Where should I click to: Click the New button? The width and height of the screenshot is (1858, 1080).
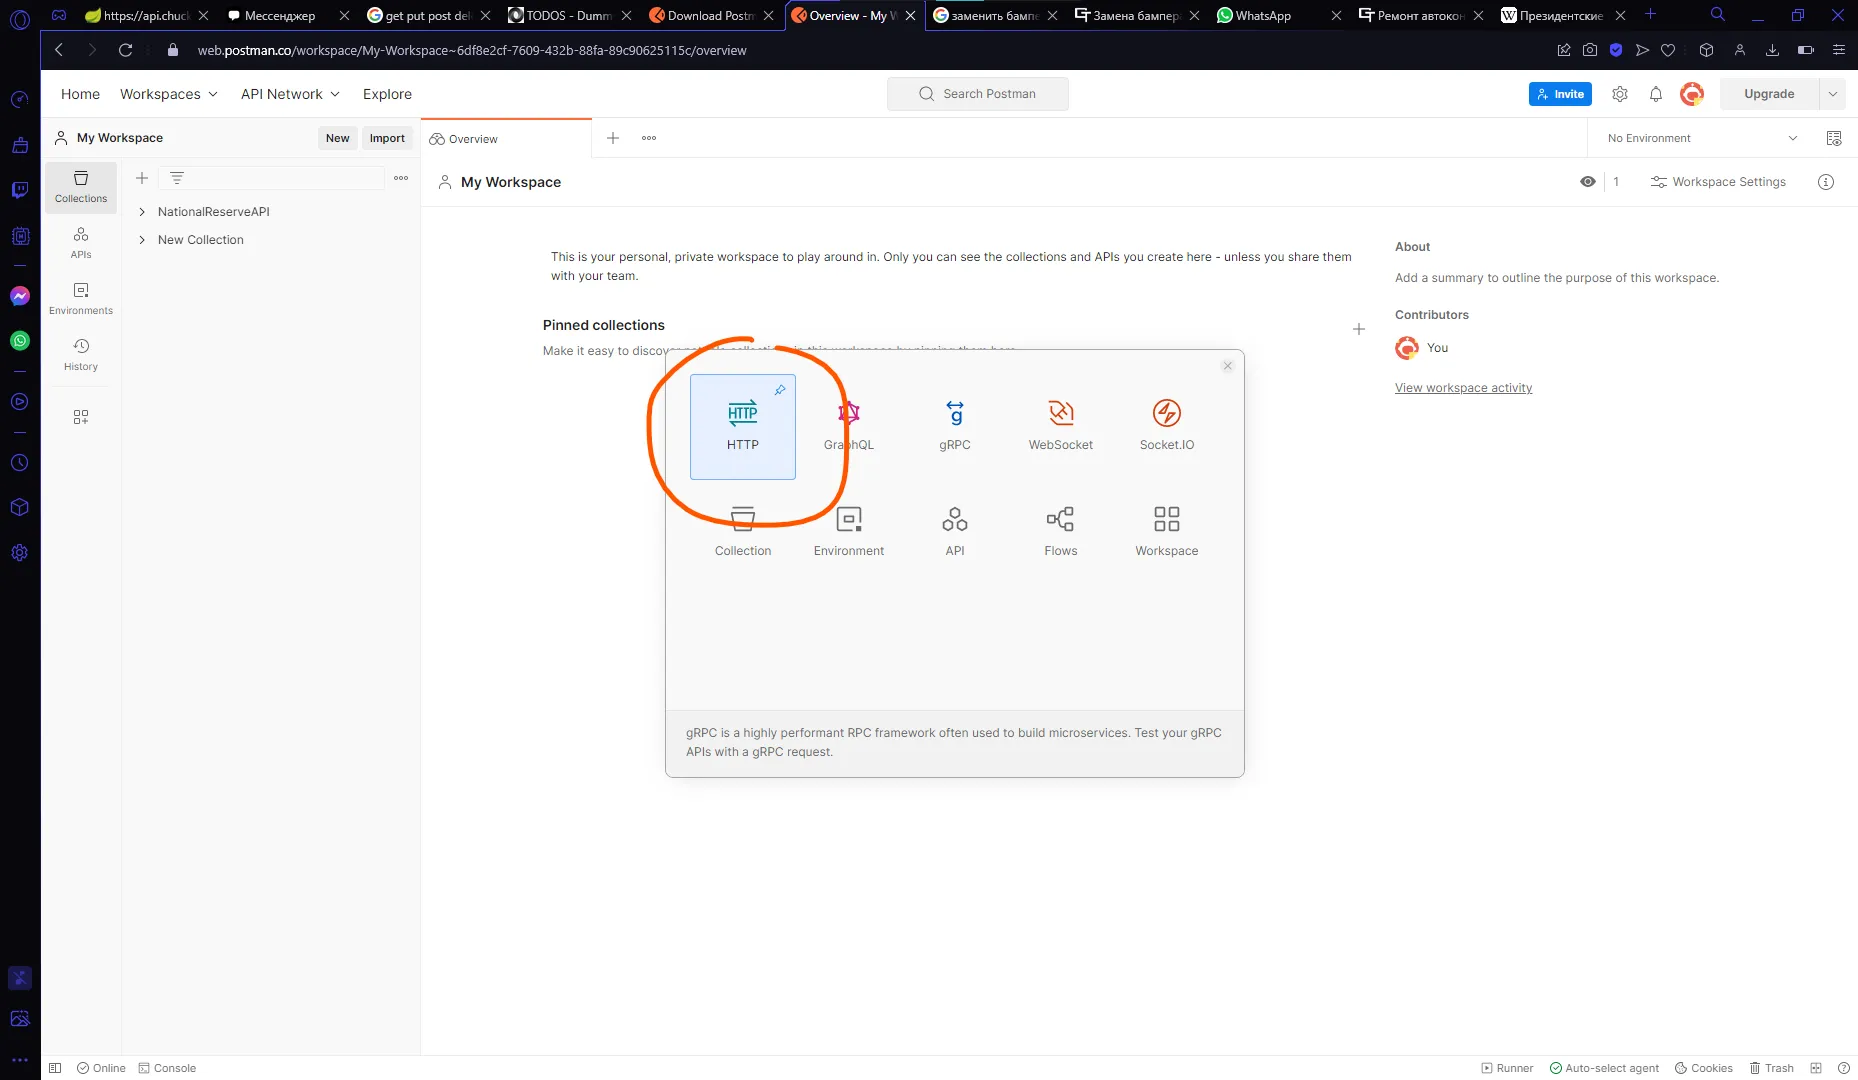[x=338, y=138]
